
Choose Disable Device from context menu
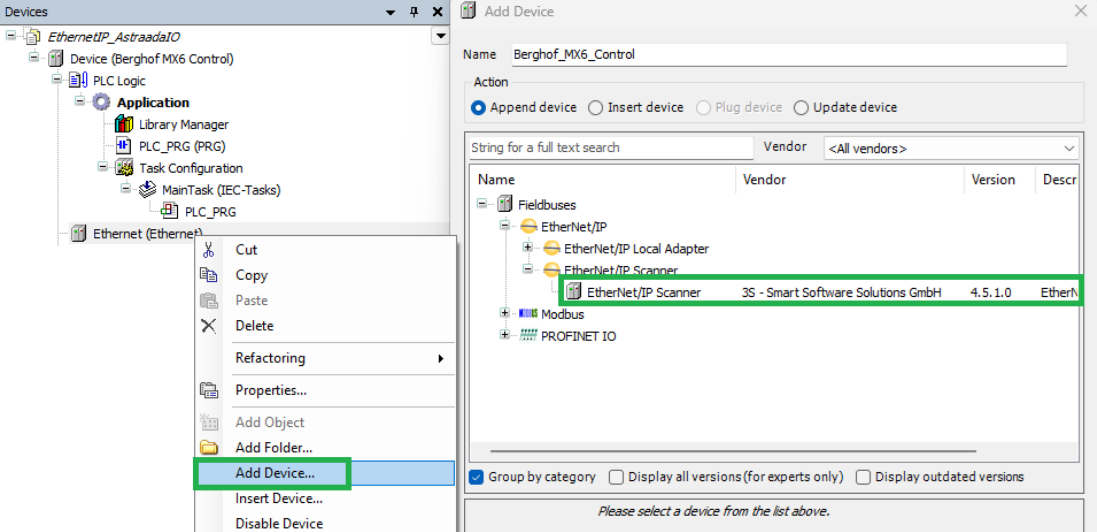pyautogui.click(x=325, y=523)
